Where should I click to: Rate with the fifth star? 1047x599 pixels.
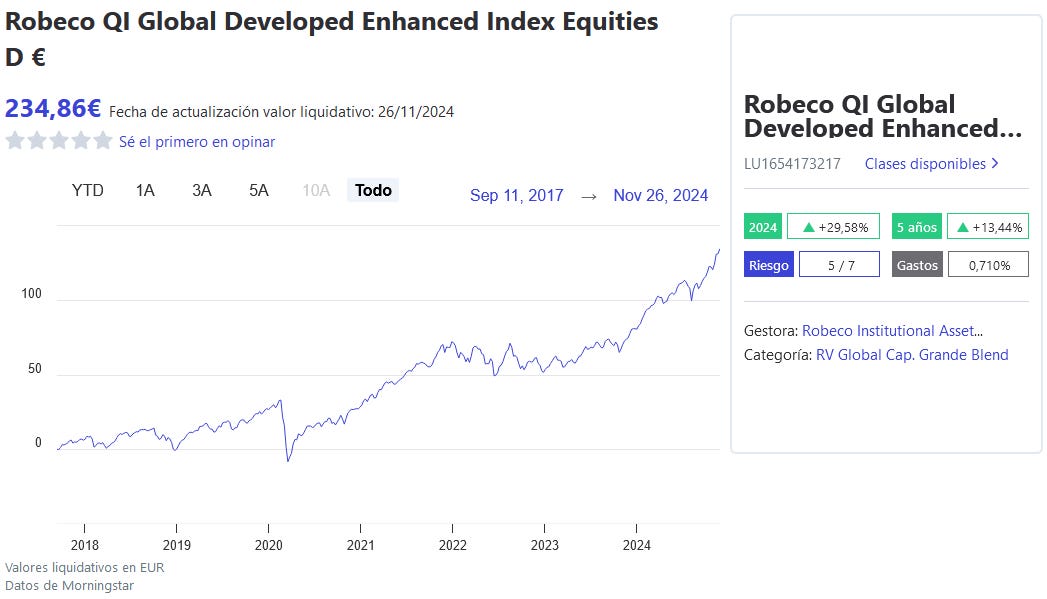pyautogui.click(x=103, y=140)
